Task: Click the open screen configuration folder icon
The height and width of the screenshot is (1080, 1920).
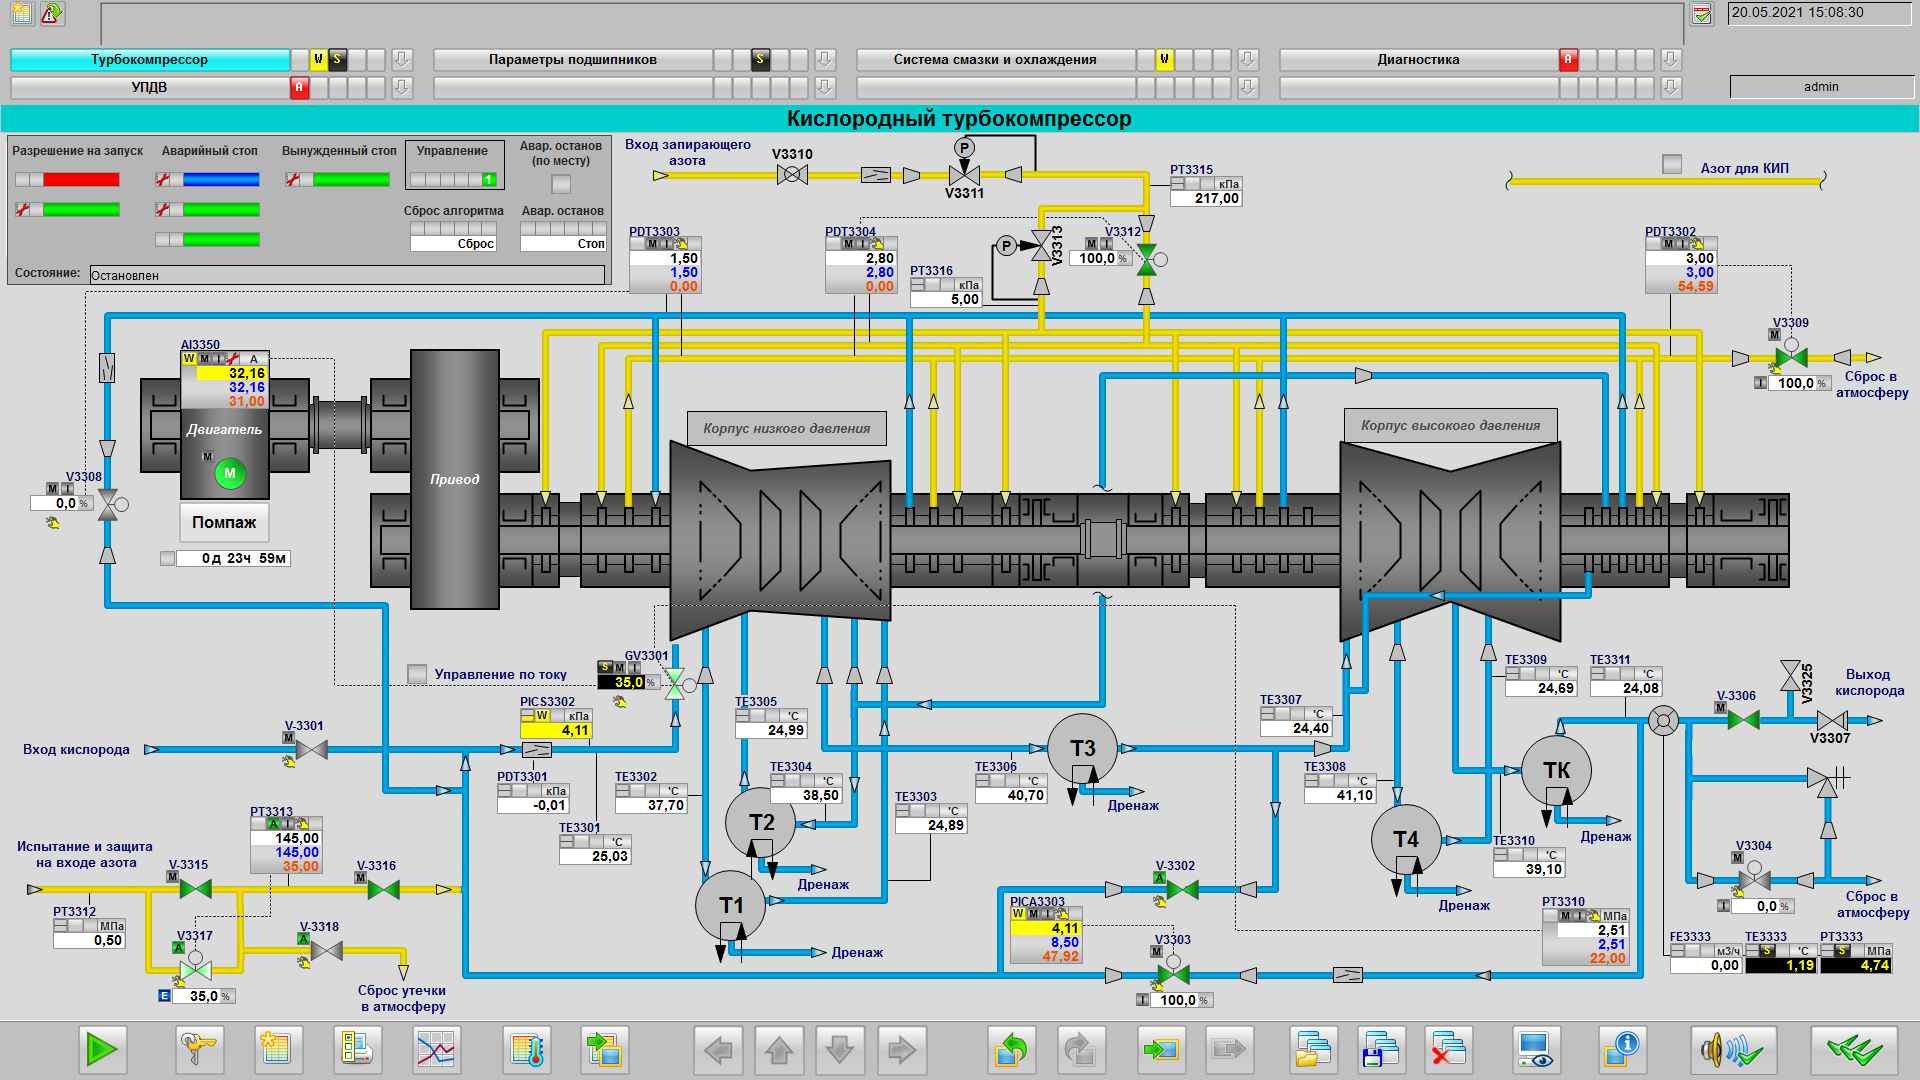Action: coord(1313,1050)
